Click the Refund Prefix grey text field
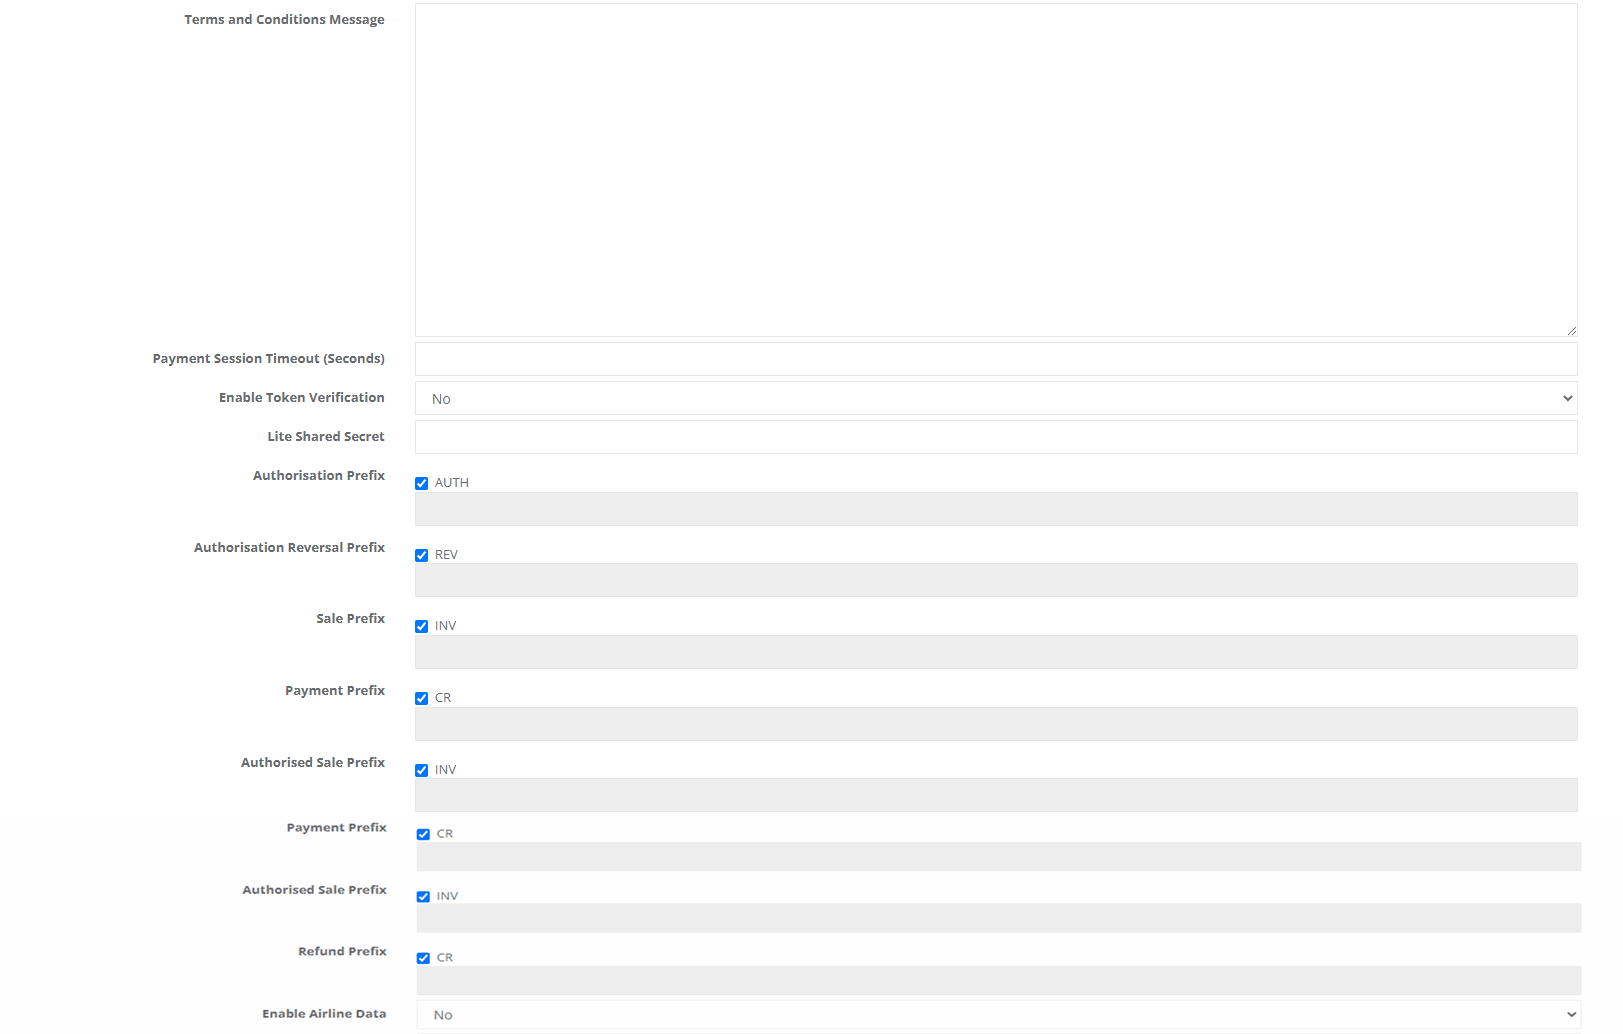 tap(998, 980)
